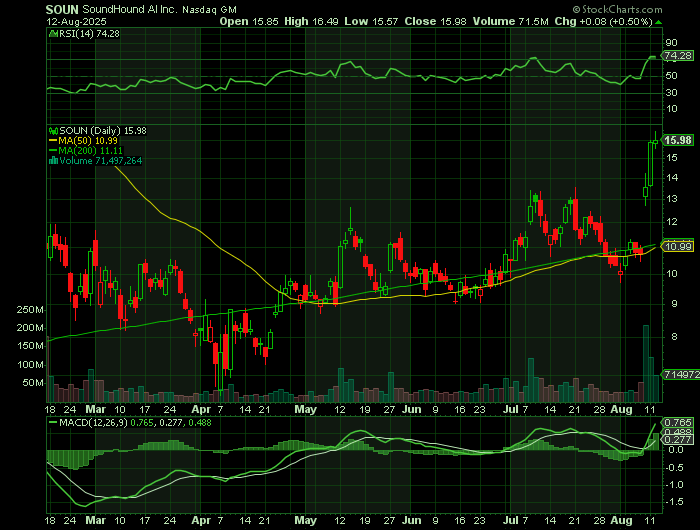Click Jun on the date axis under volume bars
700x530 pixels.
411,409
